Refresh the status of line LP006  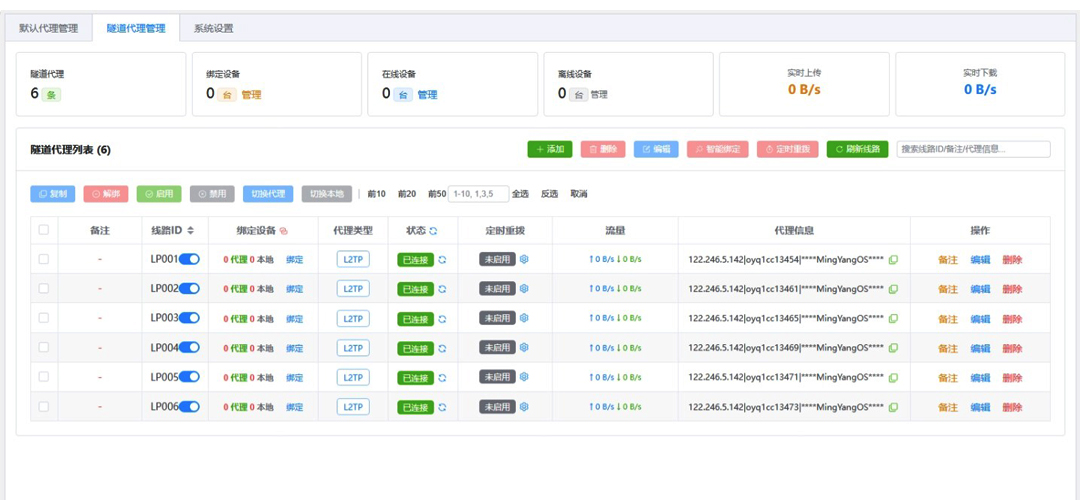[442, 407]
